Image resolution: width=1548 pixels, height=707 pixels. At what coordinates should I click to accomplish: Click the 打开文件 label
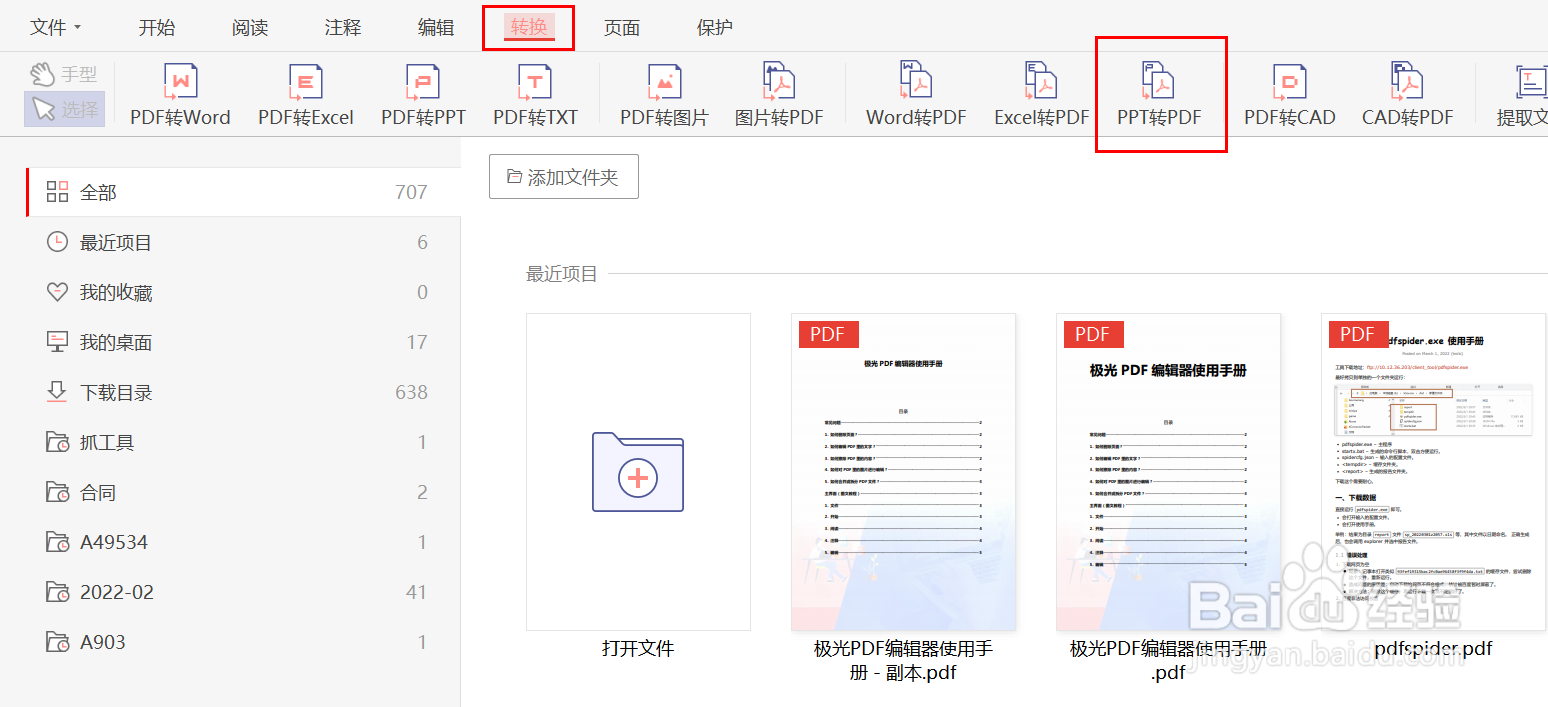pos(638,649)
